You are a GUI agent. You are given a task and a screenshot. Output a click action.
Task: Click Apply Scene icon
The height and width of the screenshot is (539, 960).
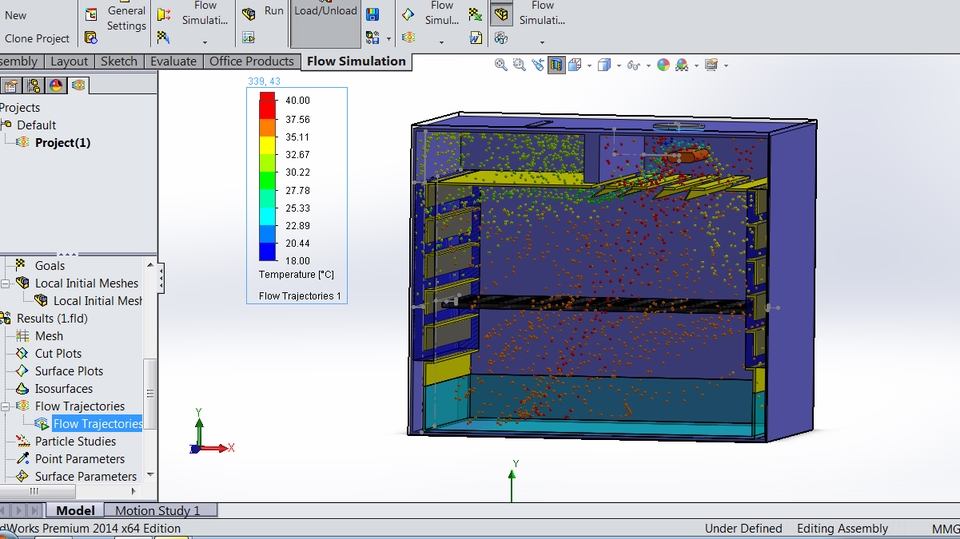[x=681, y=64]
